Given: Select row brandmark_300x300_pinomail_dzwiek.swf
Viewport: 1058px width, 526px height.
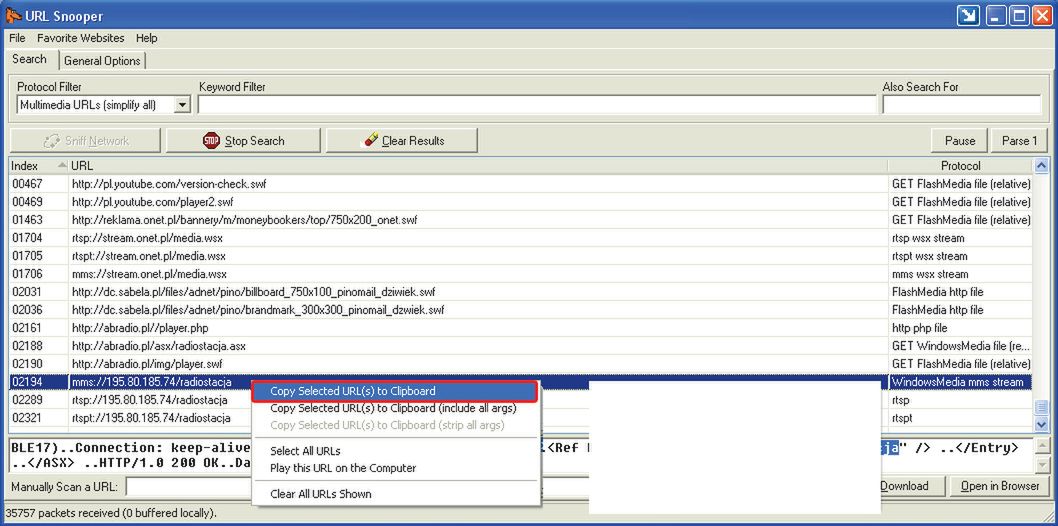Looking at the screenshot, I should (x=521, y=310).
